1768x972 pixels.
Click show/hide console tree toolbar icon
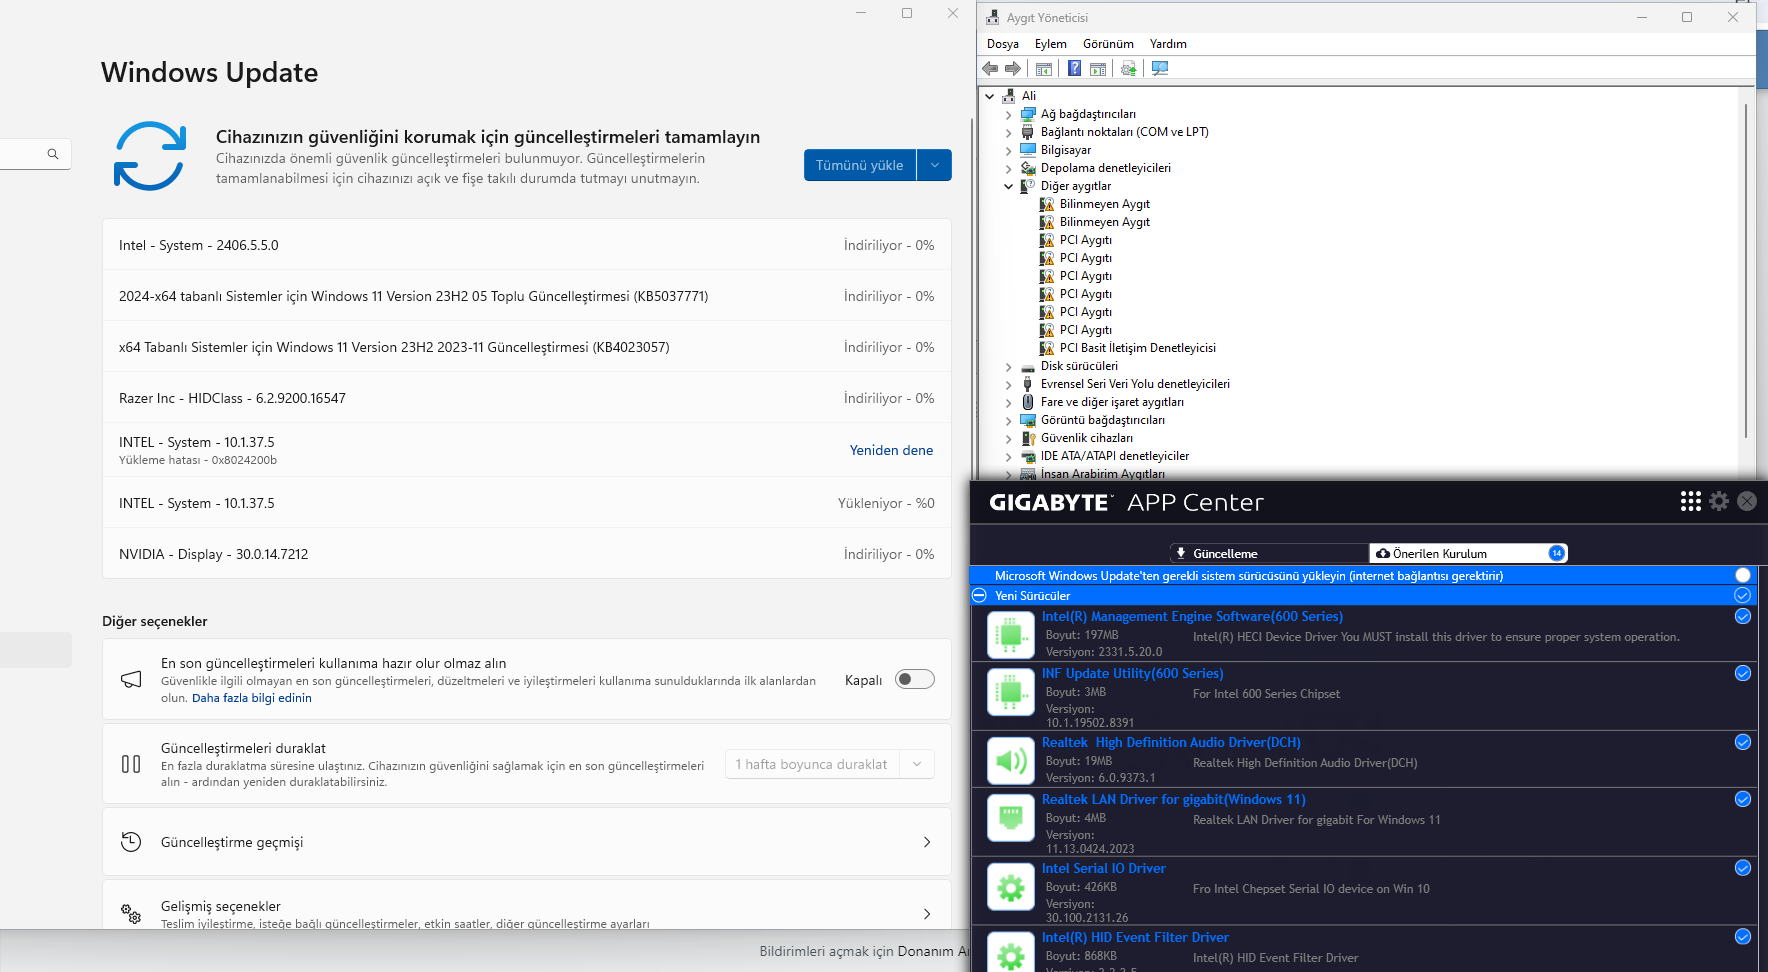tap(1044, 69)
